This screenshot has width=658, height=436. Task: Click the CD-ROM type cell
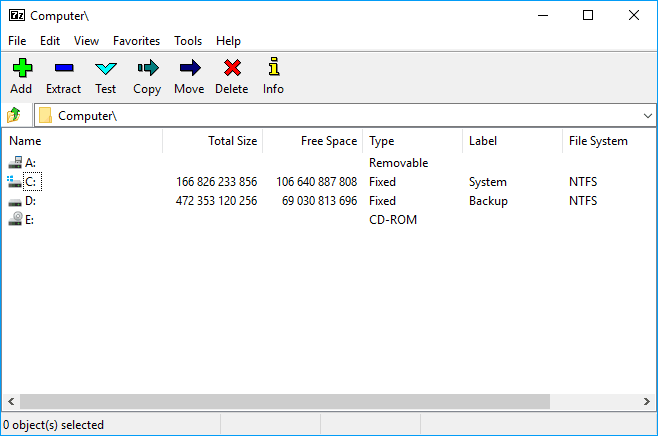pyautogui.click(x=393, y=219)
